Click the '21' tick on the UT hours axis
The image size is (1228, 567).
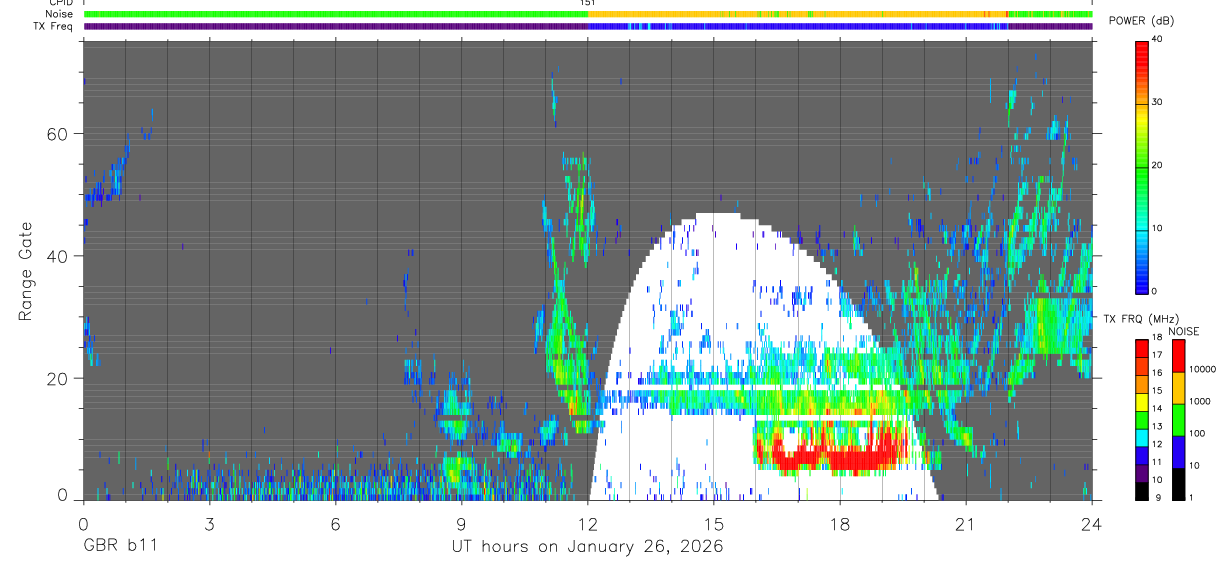click(965, 523)
